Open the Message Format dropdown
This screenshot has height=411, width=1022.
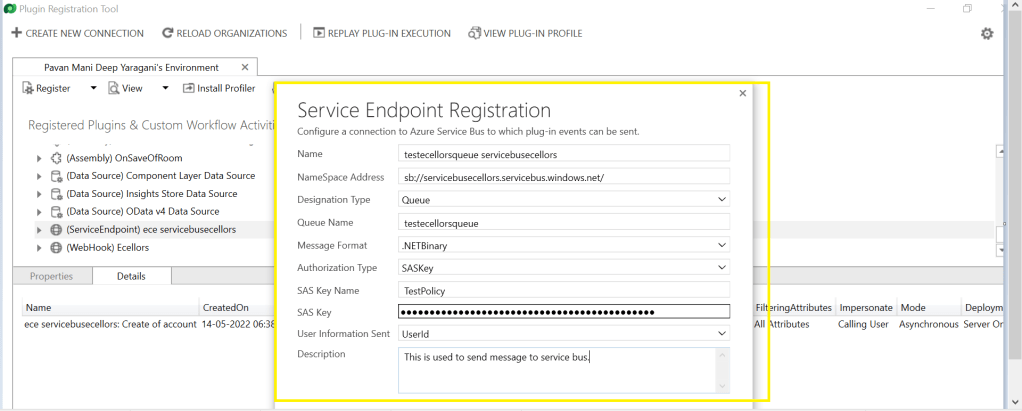coord(564,245)
